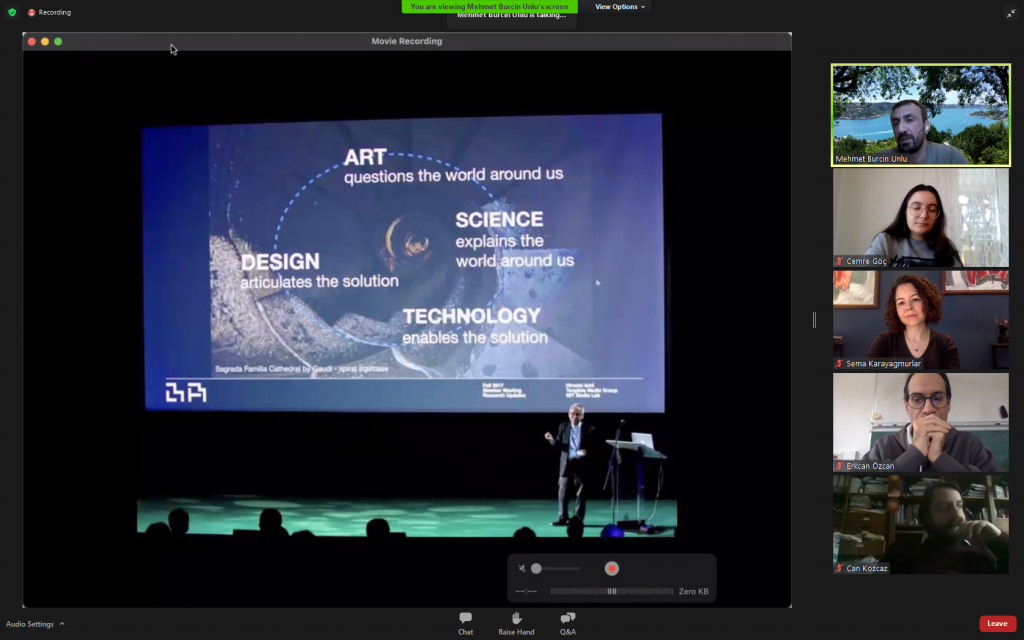Start recording with the red record button

[611, 568]
